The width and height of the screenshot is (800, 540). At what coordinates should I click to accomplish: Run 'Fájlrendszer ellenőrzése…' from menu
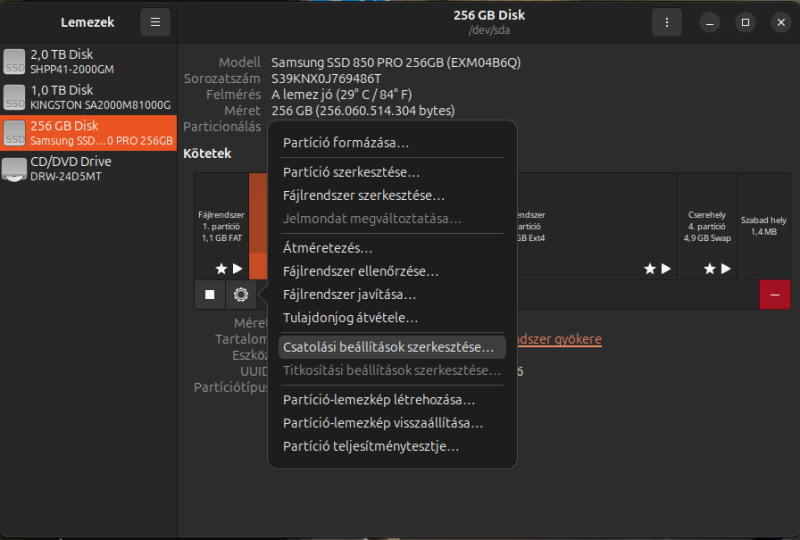pos(361,271)
